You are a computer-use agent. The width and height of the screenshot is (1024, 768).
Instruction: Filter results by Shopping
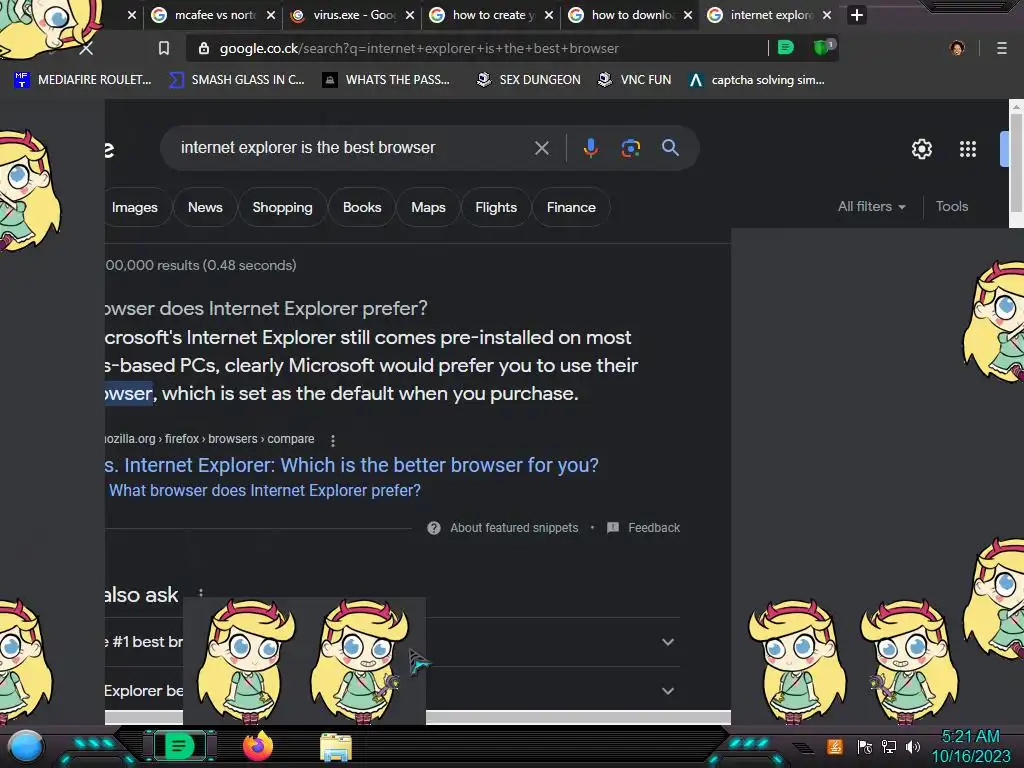[282, 207]
